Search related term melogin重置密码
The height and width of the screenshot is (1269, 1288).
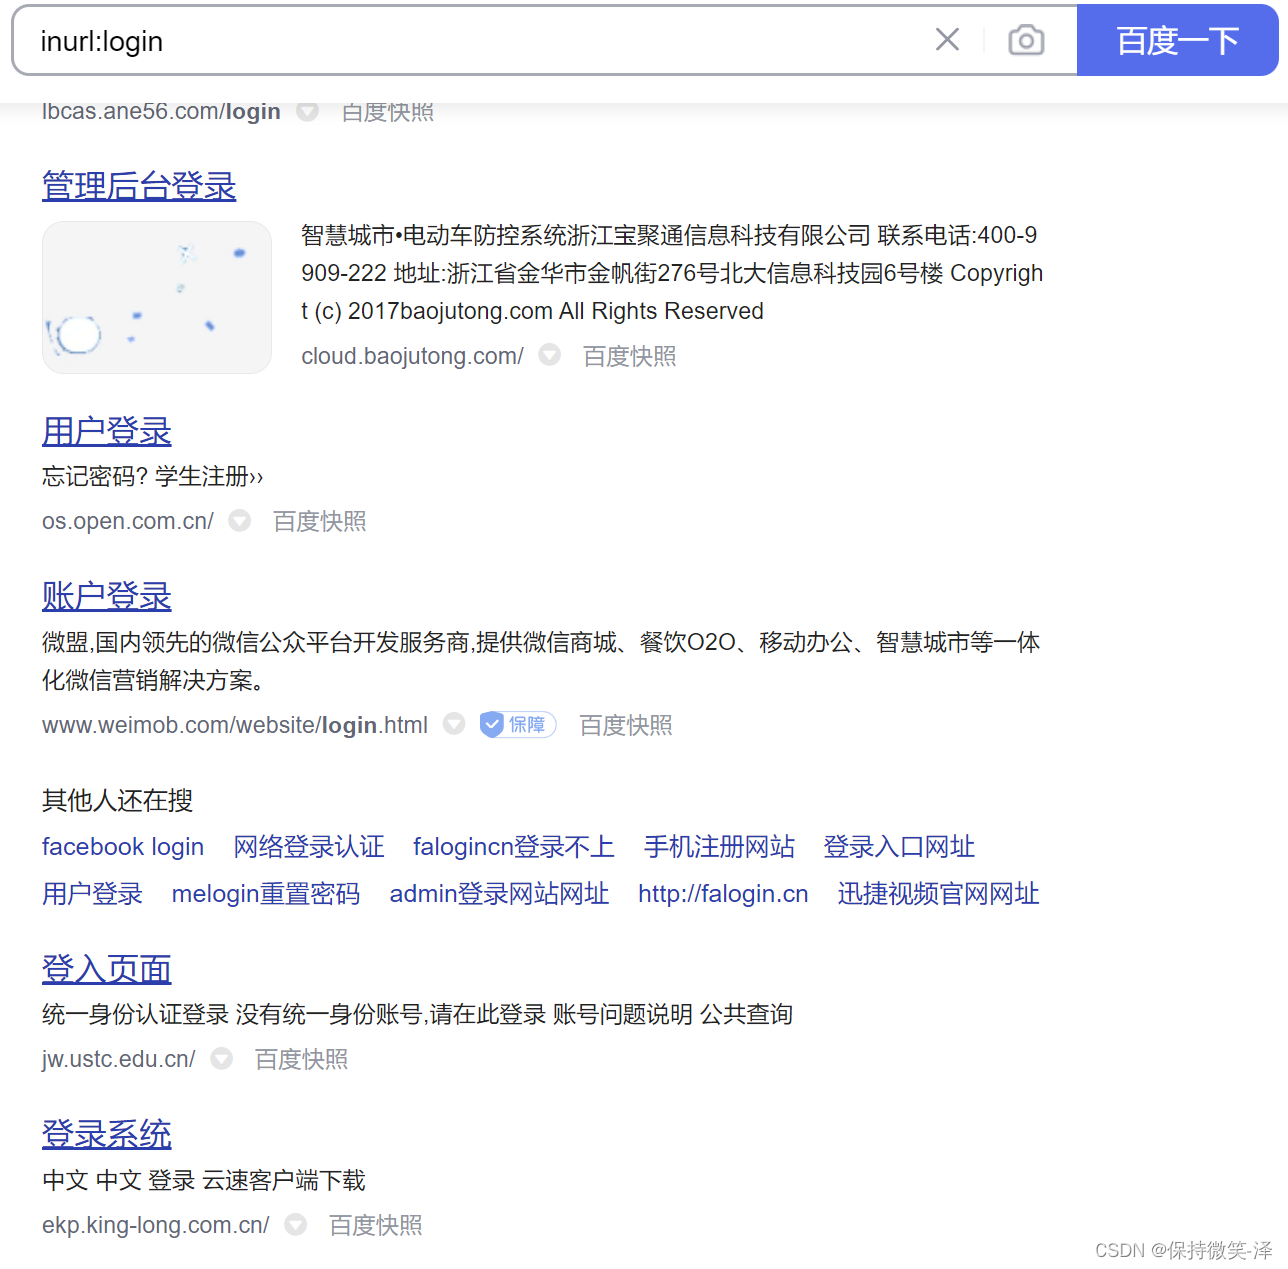click(266, 894)
